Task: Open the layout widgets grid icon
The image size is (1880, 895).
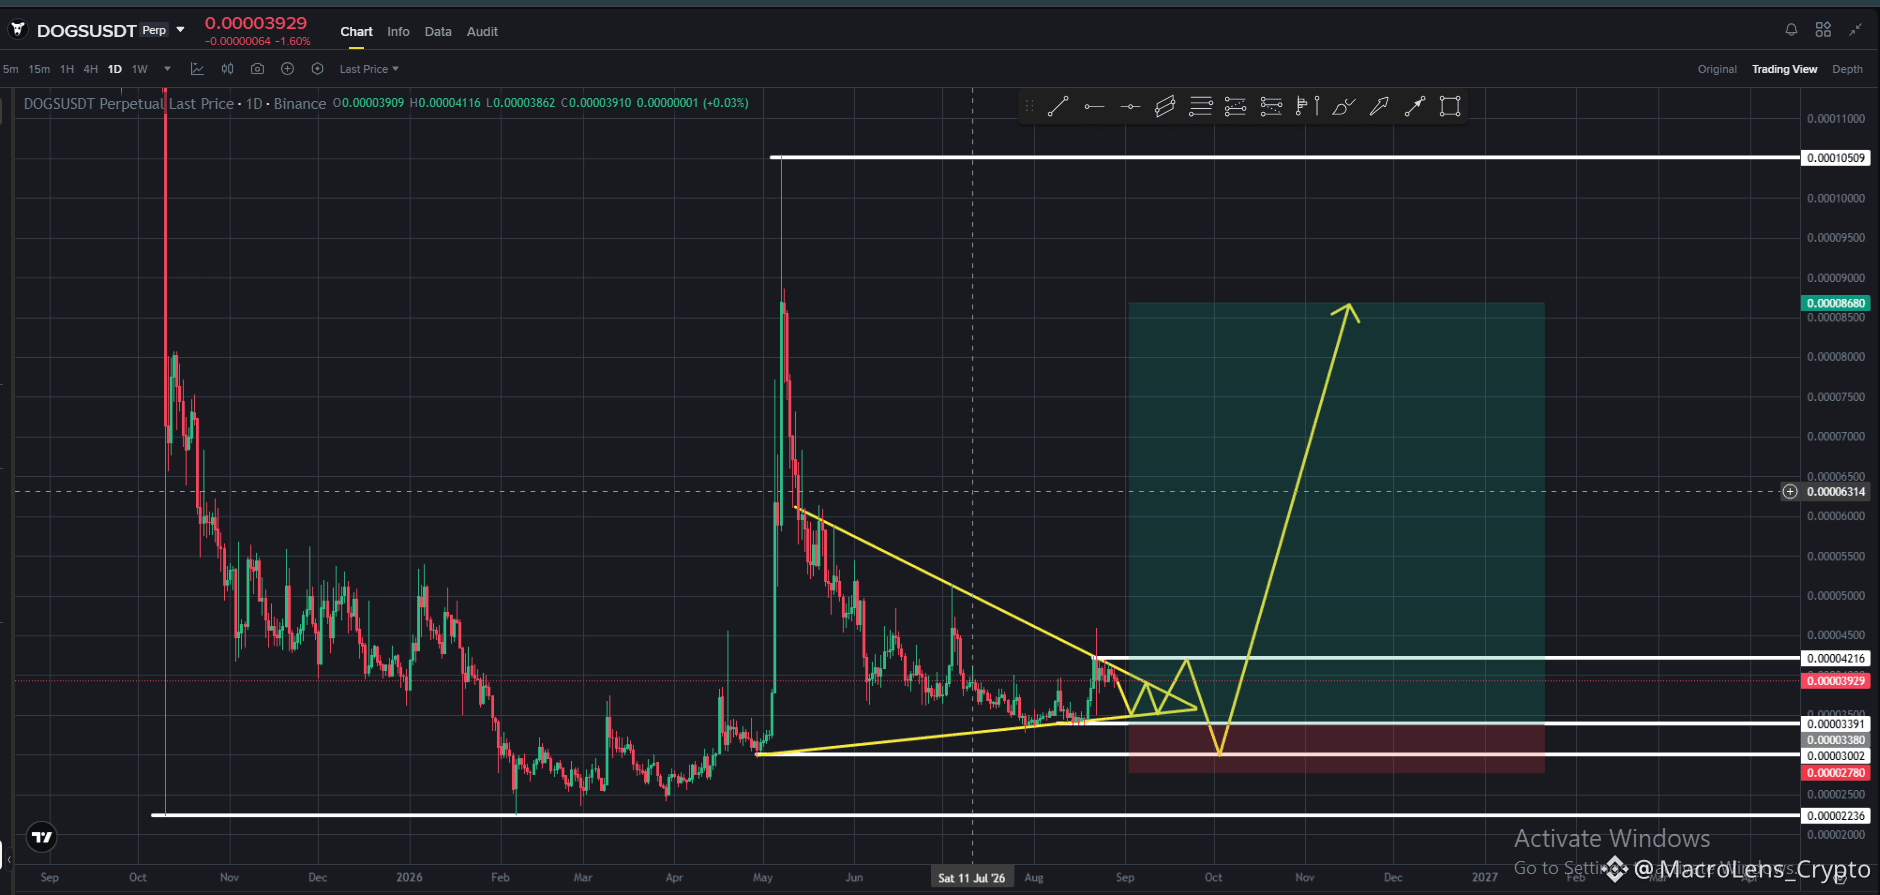Action: tap(1823, 30)
